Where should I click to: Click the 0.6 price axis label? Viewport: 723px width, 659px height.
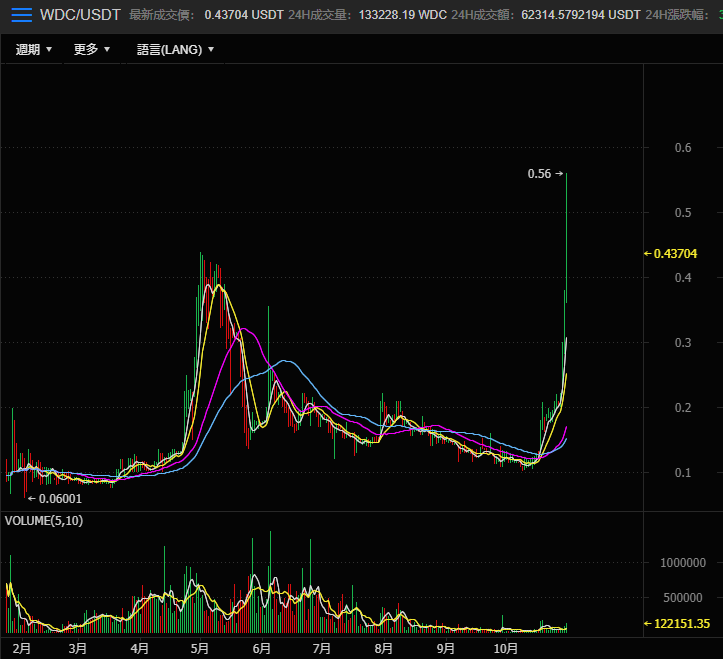pyautogui.click(x=655, y=148)
